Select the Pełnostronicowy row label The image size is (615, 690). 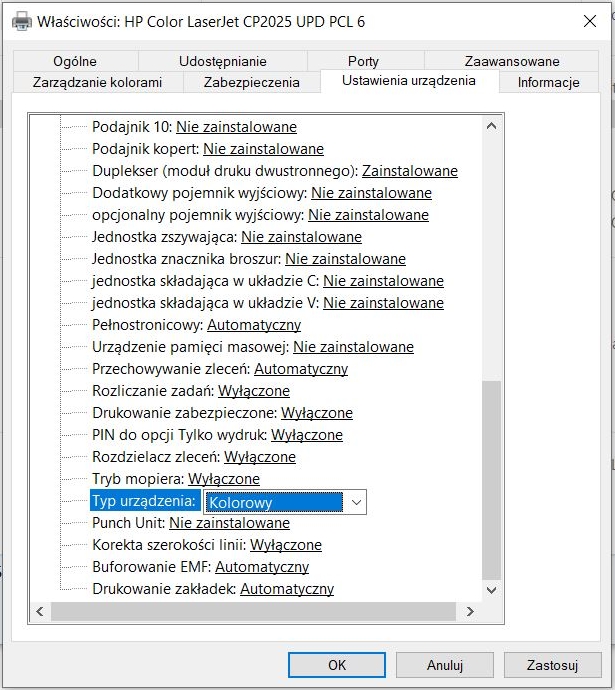148,325
